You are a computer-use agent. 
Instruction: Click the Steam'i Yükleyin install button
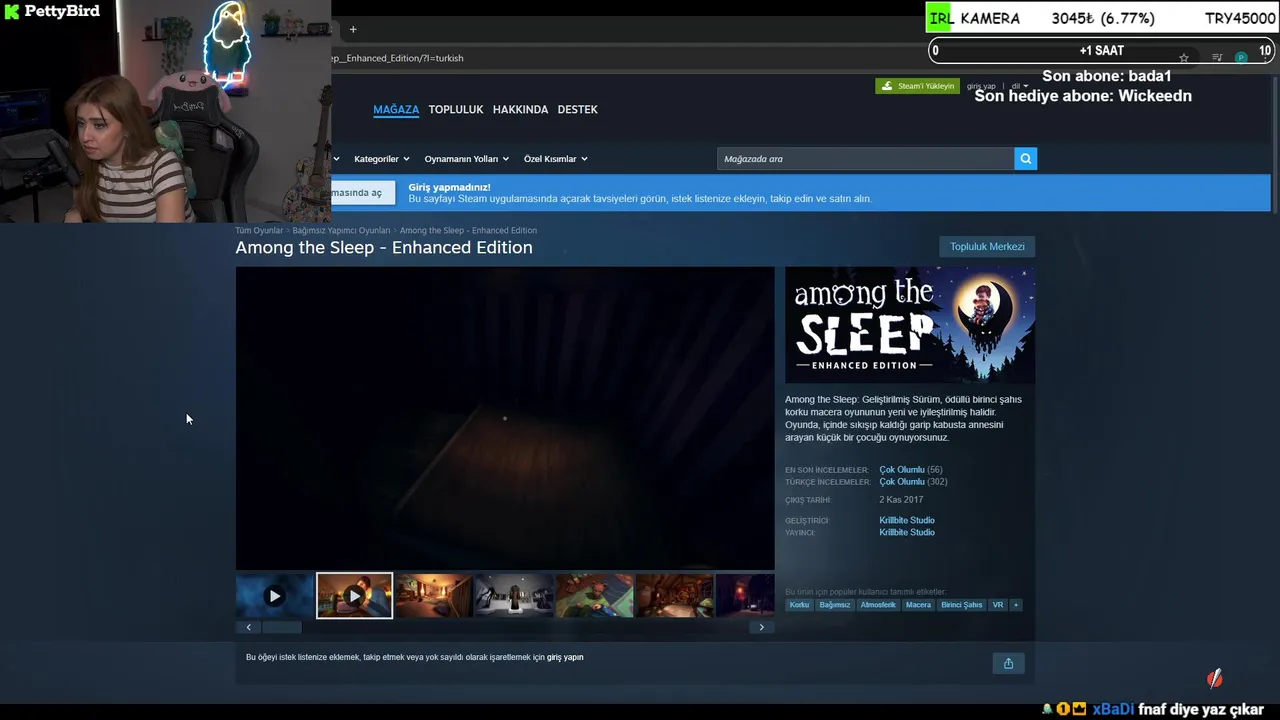(x=917, y=86)
